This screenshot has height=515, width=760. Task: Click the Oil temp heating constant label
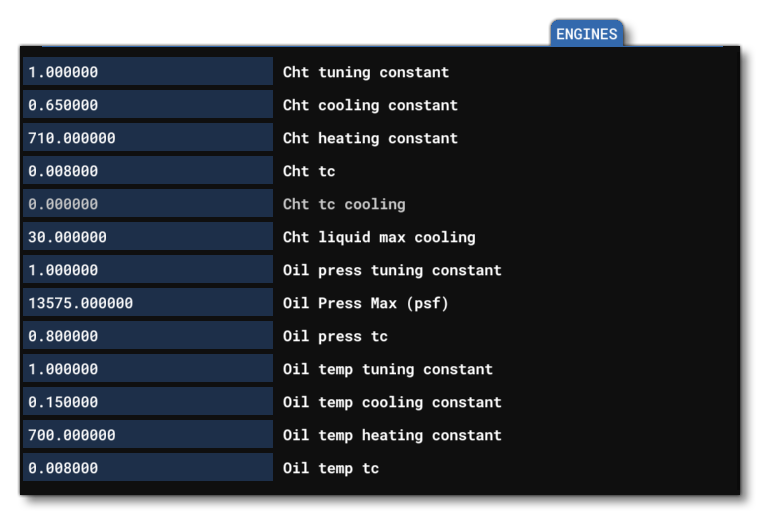tap(392, 435)
